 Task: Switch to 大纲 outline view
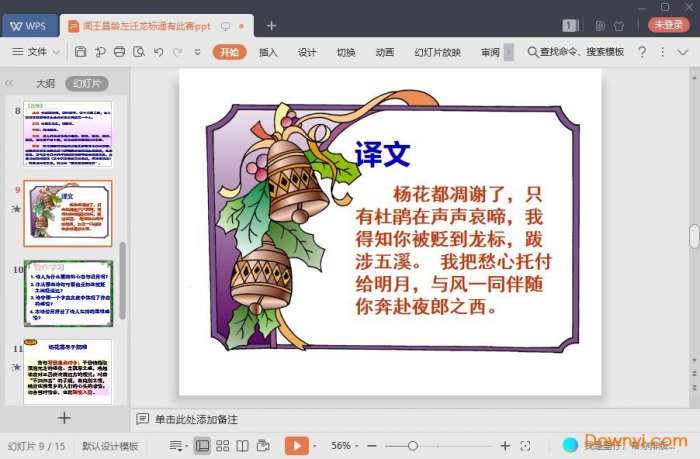(45, 83)
